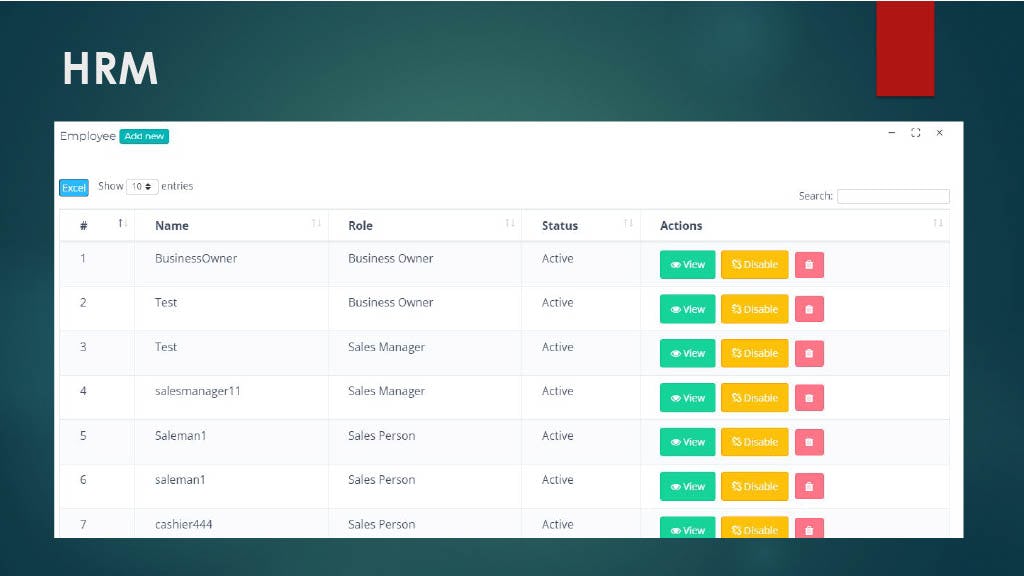The width and height of the screenshot is (1024, 576).
Task: Click the trash icon for cashier444
Action: 809,530
